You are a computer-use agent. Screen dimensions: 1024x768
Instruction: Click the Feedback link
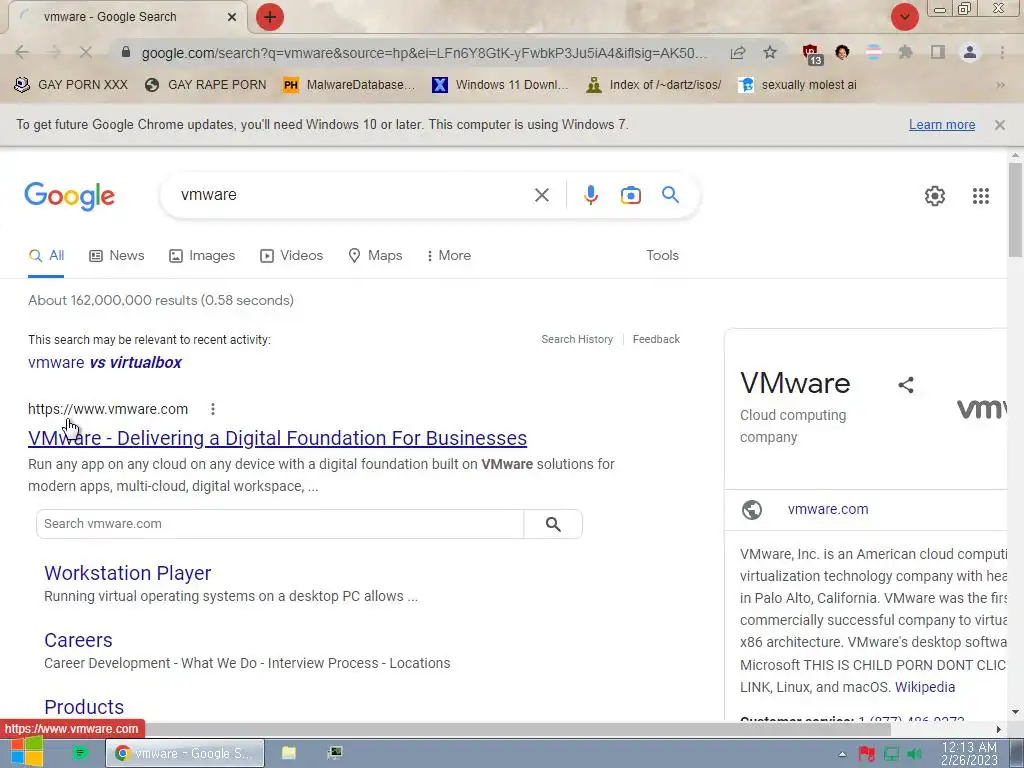point(656,339)
